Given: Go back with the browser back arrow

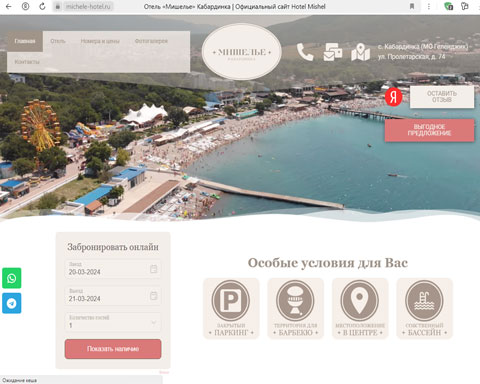Looking at the screenshot, I should pyautogui.click(x=9, y=6).
